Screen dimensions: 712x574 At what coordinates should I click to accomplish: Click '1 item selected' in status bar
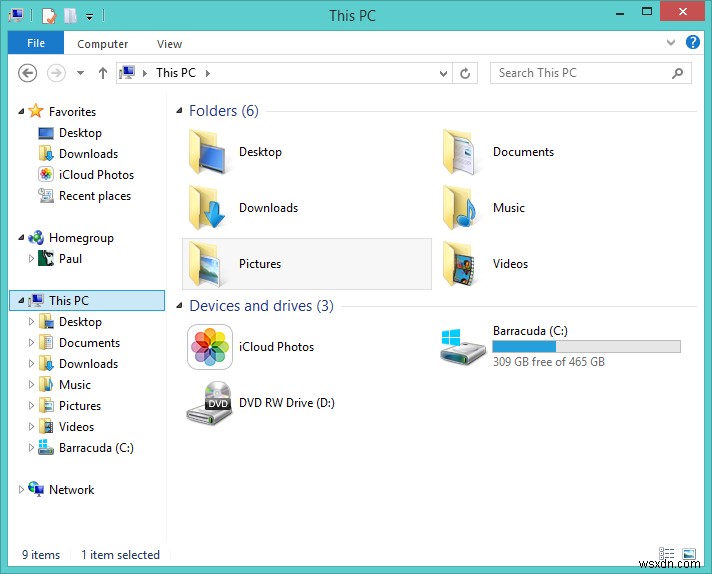pyautogui.click(x=120, y=555)
